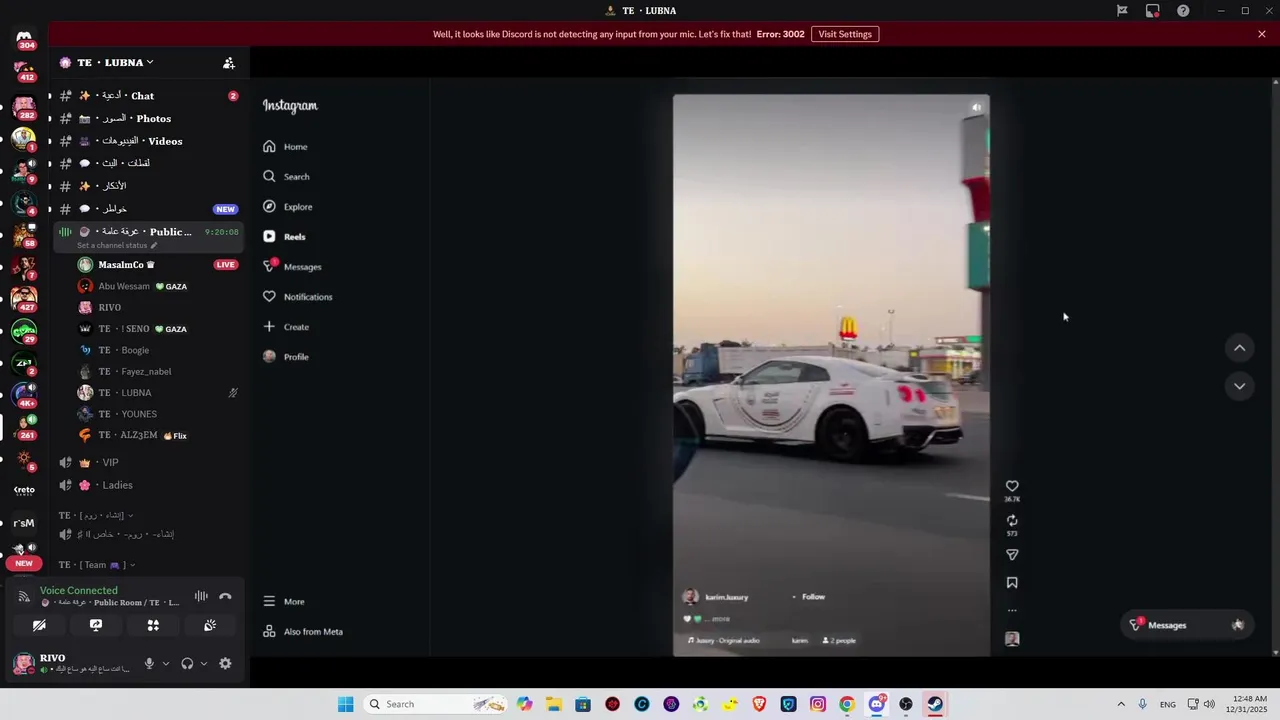
Task: Click Windows Start button
Action: tap(345, 704)
